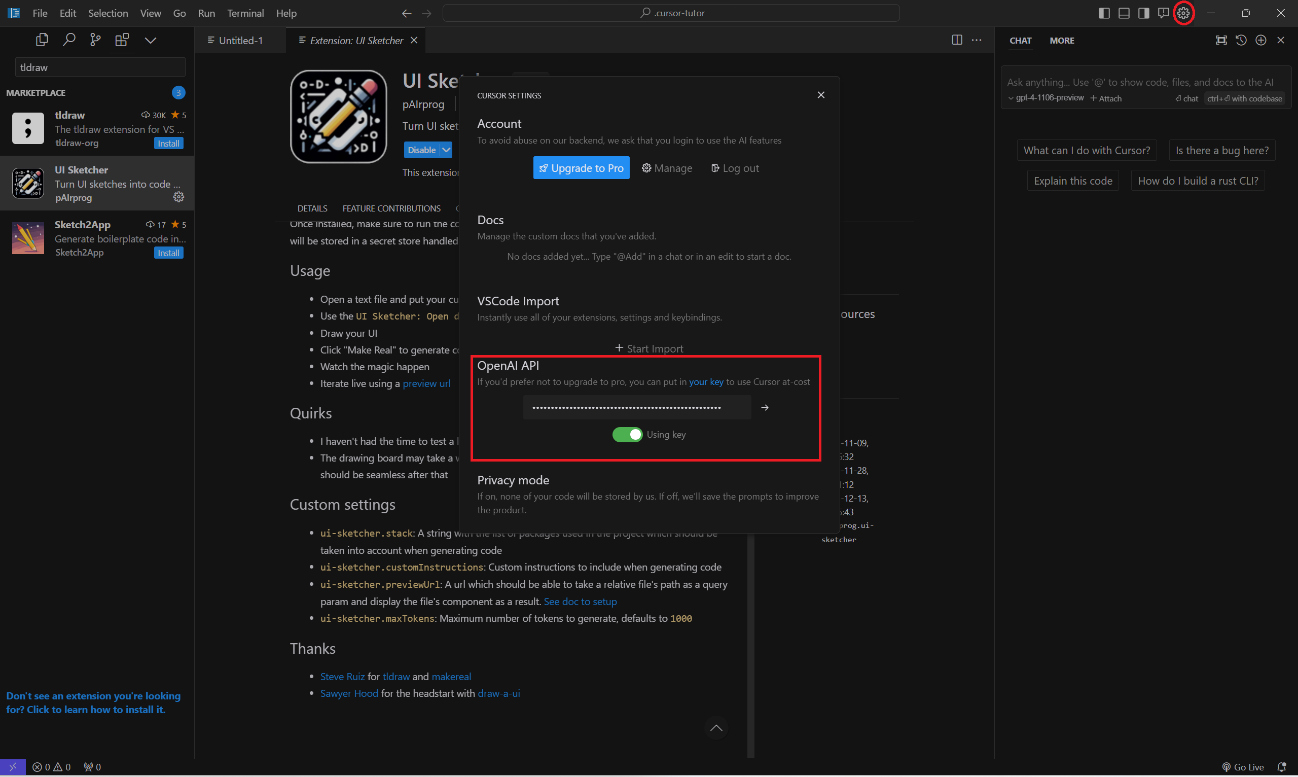This screenshot has width=1298, height=777.
Task: Focus the OpenAI API key input field
Action: (x=636, y=407)
